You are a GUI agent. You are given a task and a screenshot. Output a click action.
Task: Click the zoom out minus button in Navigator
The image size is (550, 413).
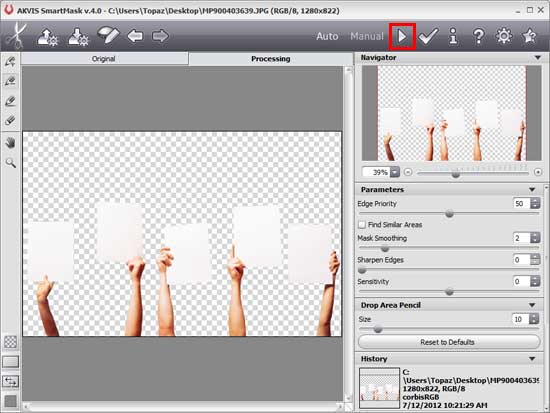(408, 172)
